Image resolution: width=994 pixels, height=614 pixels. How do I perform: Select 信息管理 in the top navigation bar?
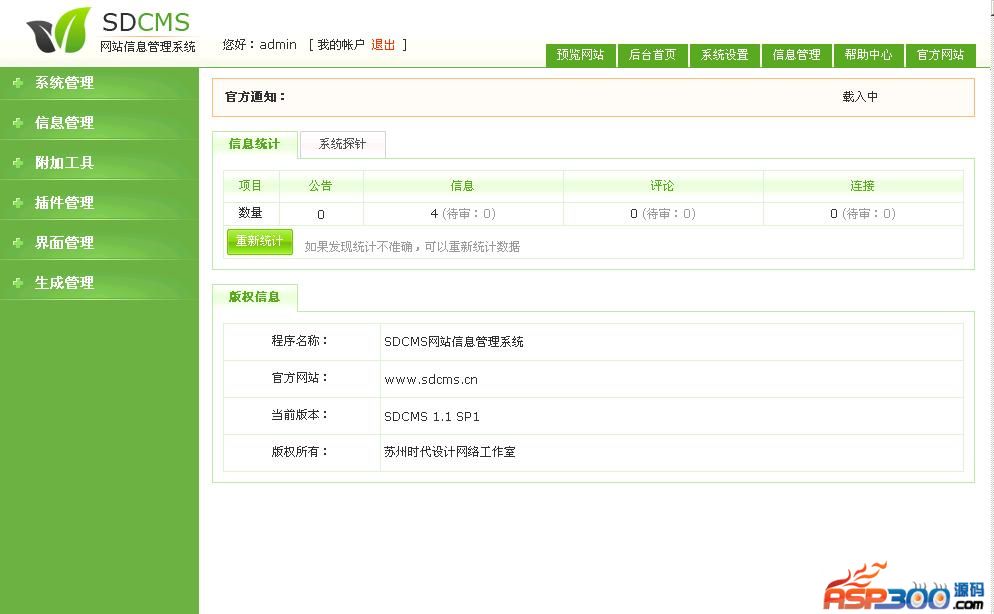pyautogui.click(x=796, y=55)
